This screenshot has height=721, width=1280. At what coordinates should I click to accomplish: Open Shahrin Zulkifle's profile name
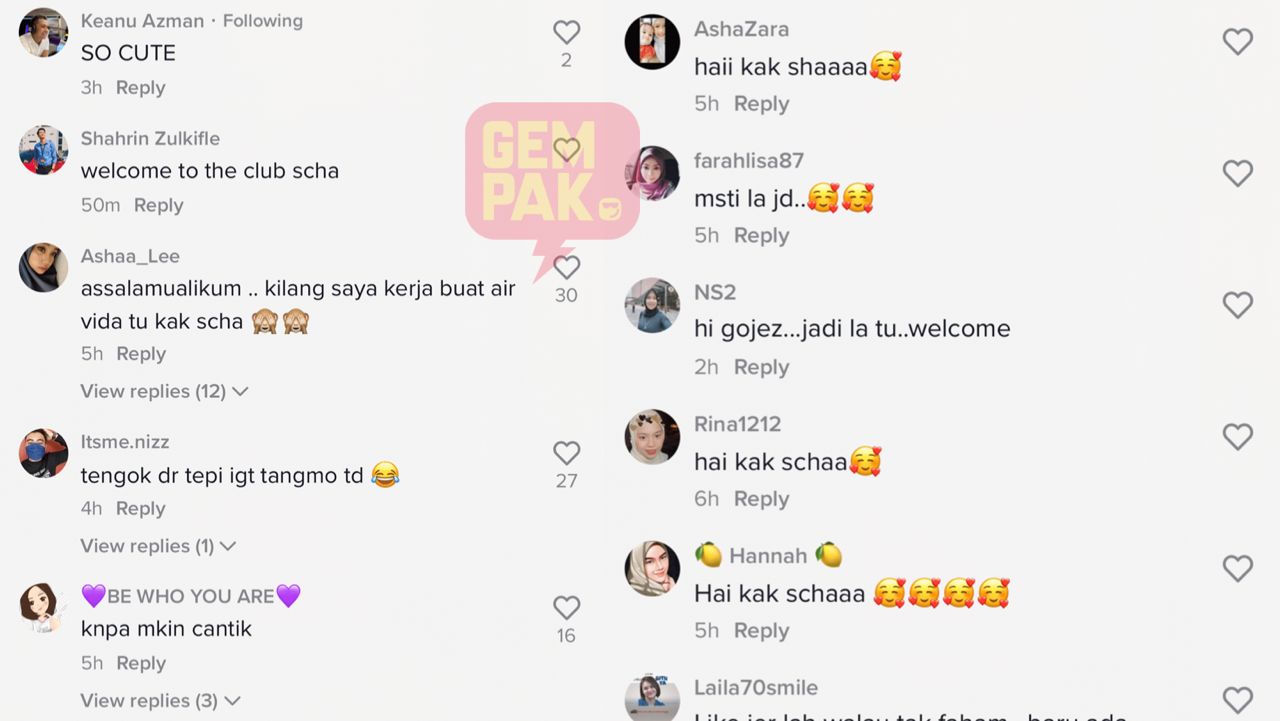point(150,138)
